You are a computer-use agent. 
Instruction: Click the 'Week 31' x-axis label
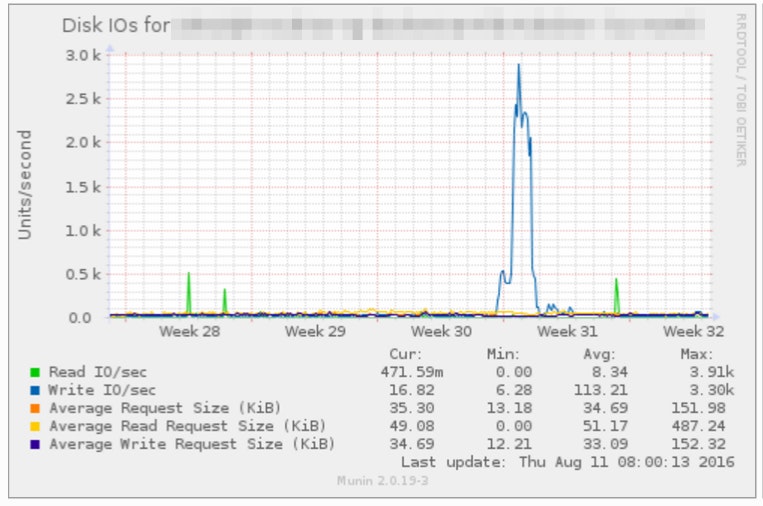tap(567, 332)
